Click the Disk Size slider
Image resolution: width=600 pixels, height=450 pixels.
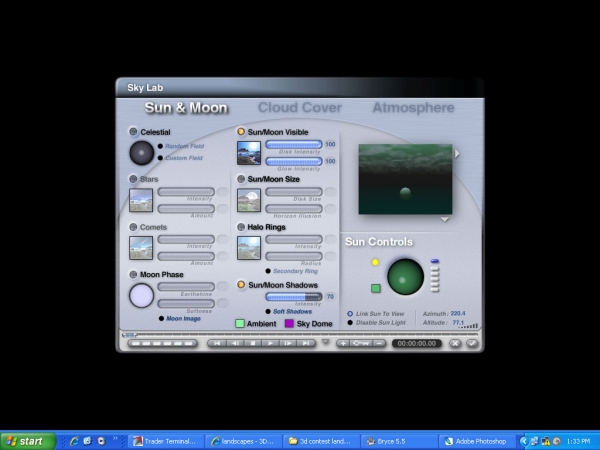click(x=293, y=191)
